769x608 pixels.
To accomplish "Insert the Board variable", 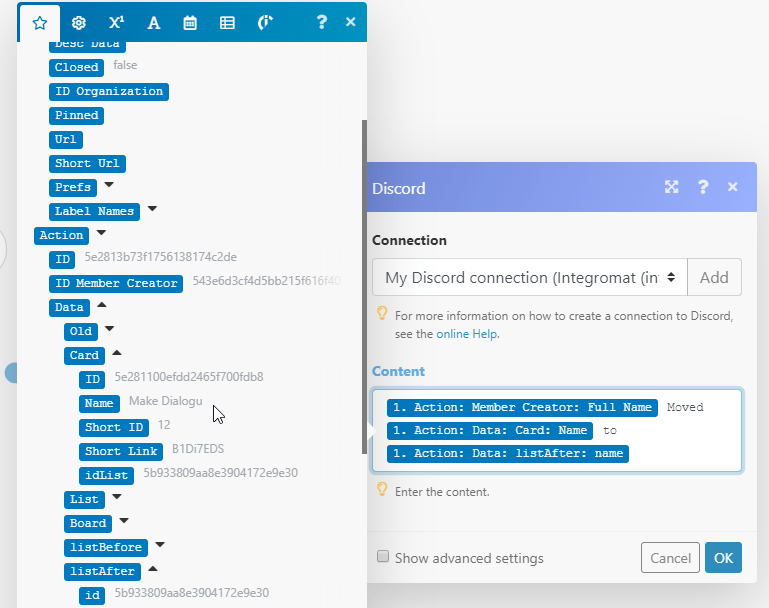I will pos(88,524).
